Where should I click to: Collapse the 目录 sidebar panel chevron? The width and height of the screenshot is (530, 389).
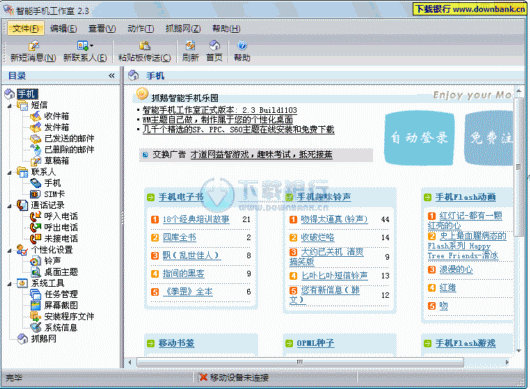point(112,76)
